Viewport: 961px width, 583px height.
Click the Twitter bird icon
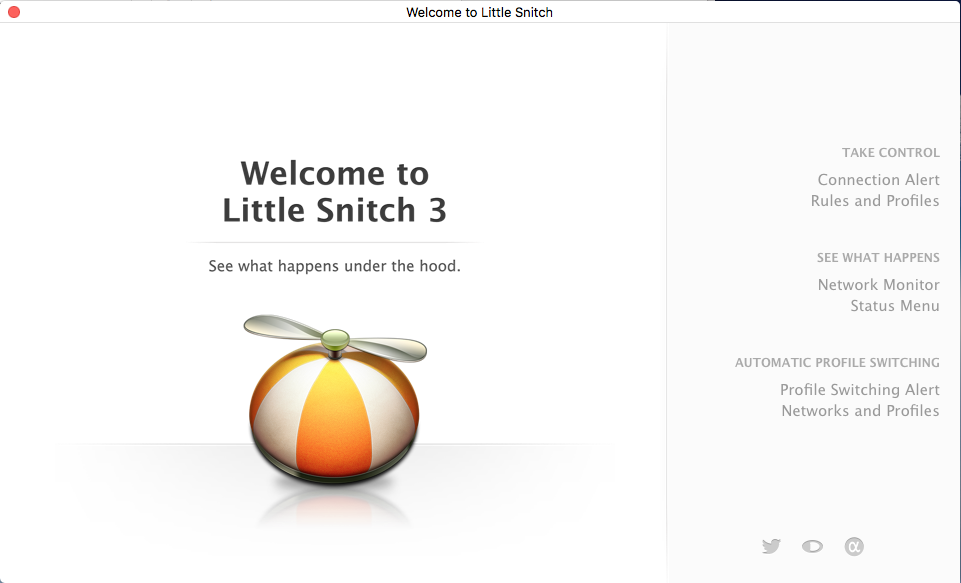(771, 546)
